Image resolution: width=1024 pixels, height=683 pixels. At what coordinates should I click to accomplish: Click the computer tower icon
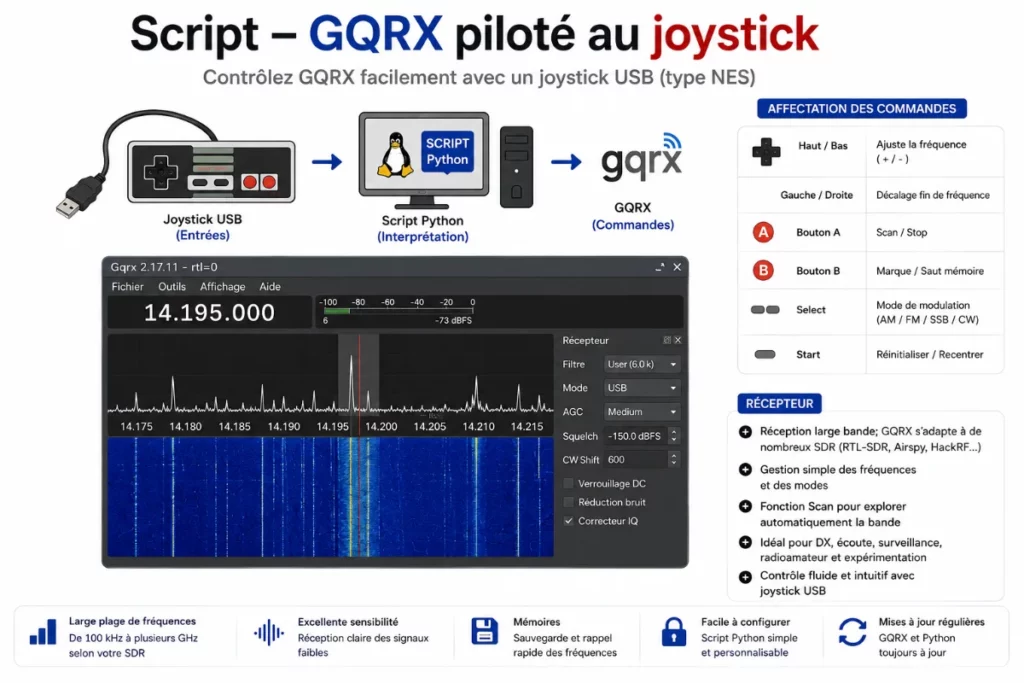[x=517, y=167]
